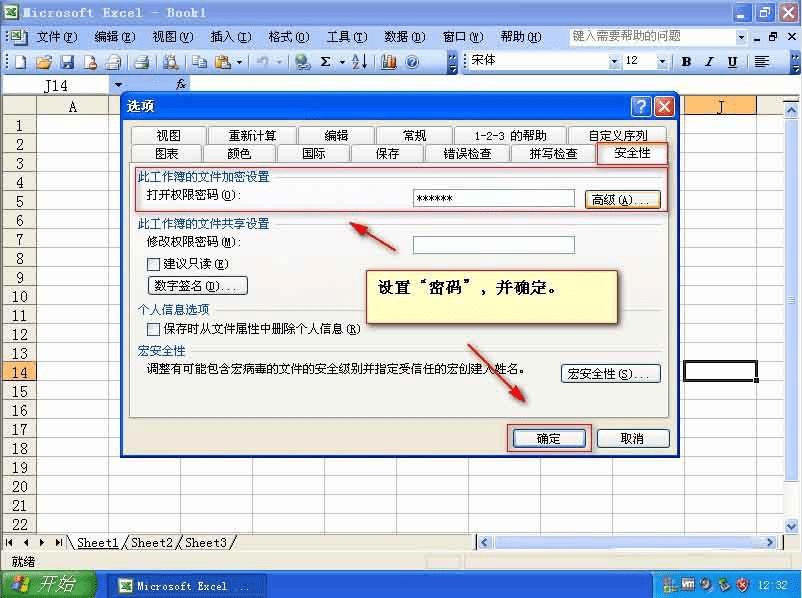Open the 文件(F) menu

(x=57, y=37)
